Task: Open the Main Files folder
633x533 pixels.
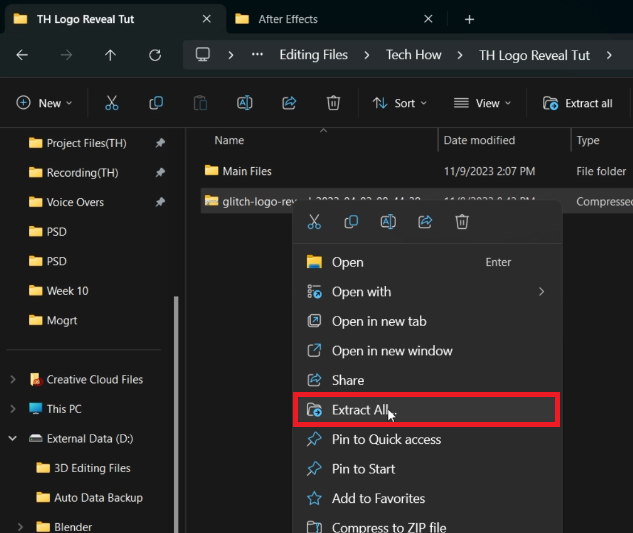Action: click(x=246, y=171)
